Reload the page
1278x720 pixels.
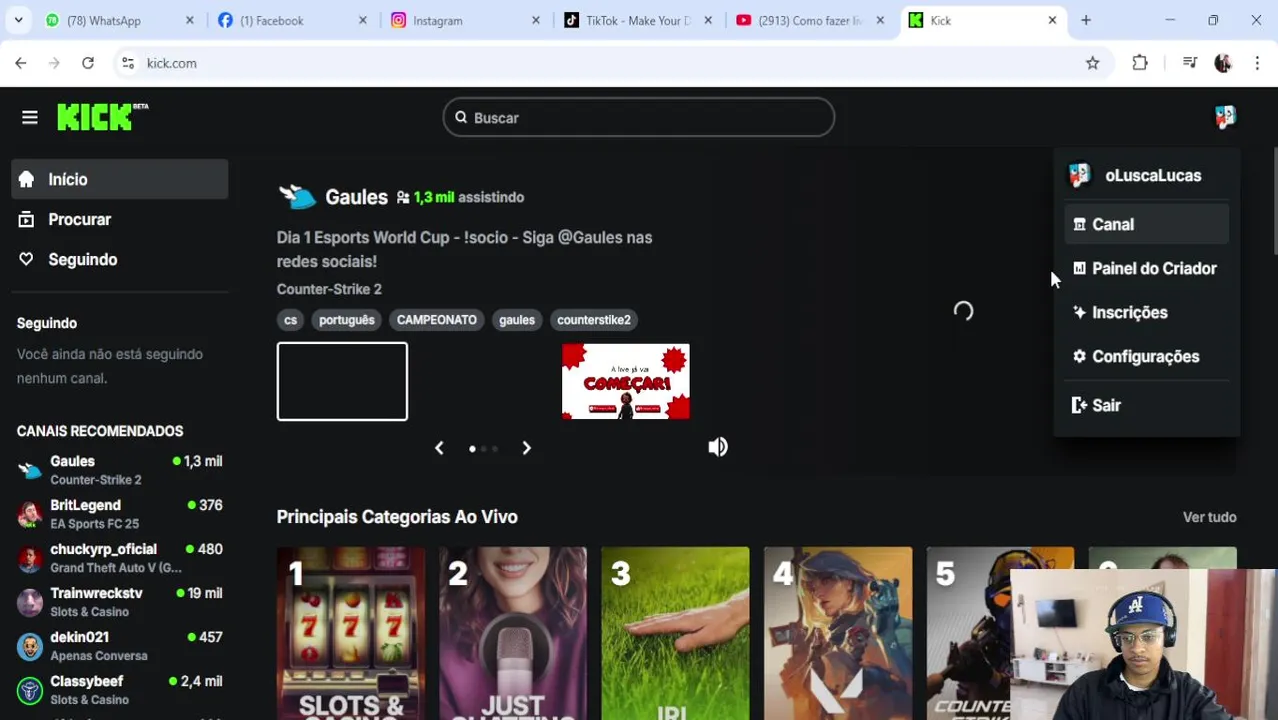pos(88,63)
